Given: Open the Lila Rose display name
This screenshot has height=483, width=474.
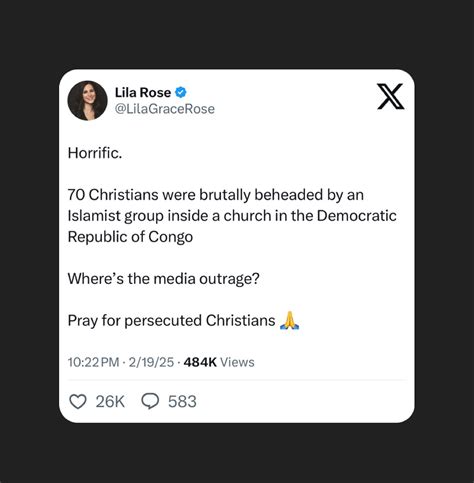Looking at the screenshot, I should click(143, 92).
